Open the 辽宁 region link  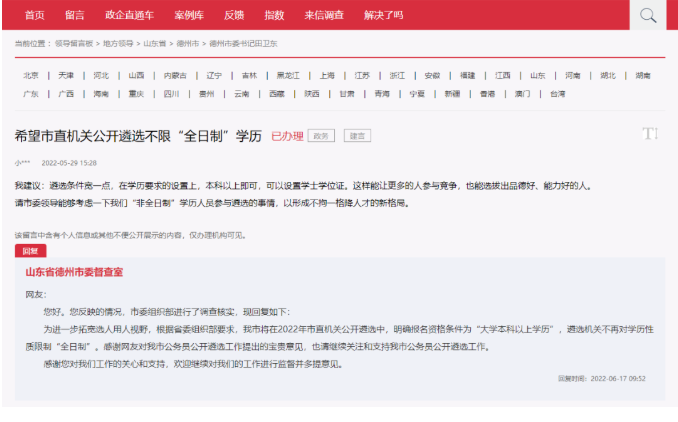[214, 76]
